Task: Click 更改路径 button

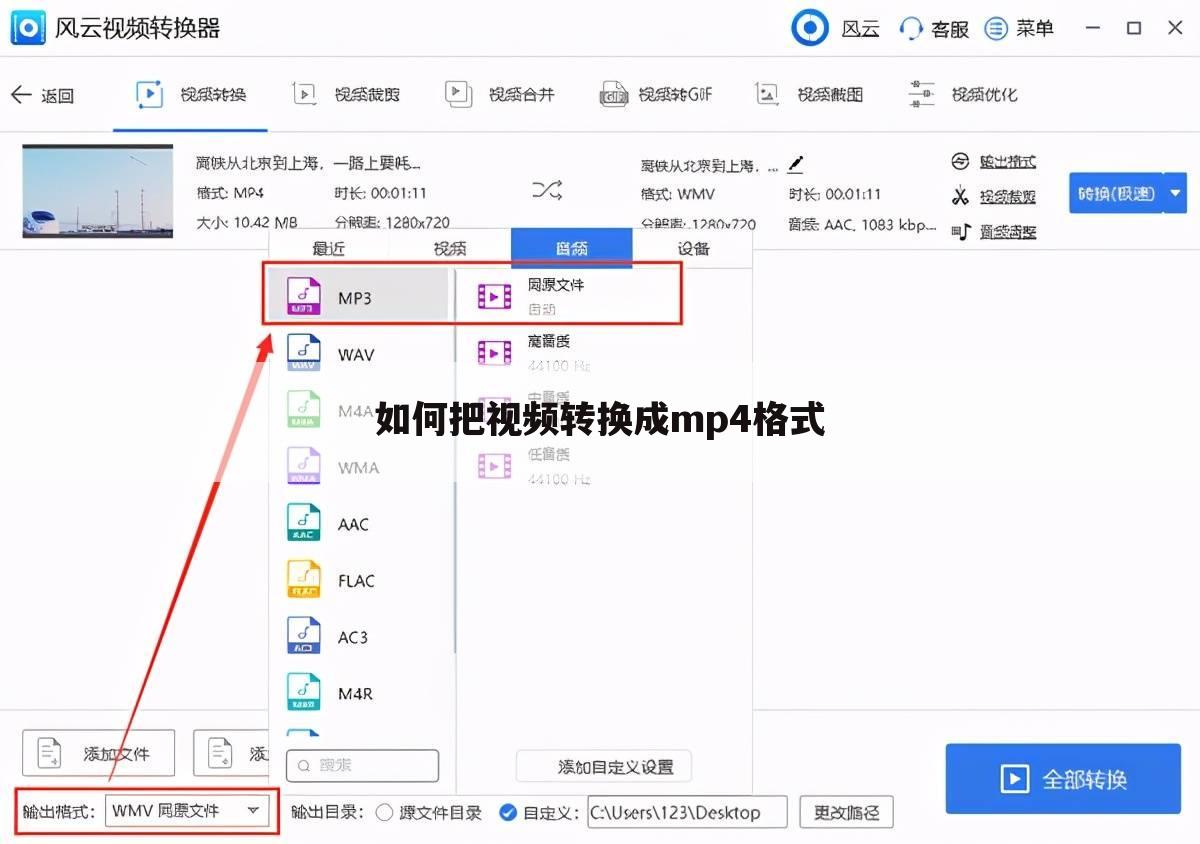Action: (847, 813)
